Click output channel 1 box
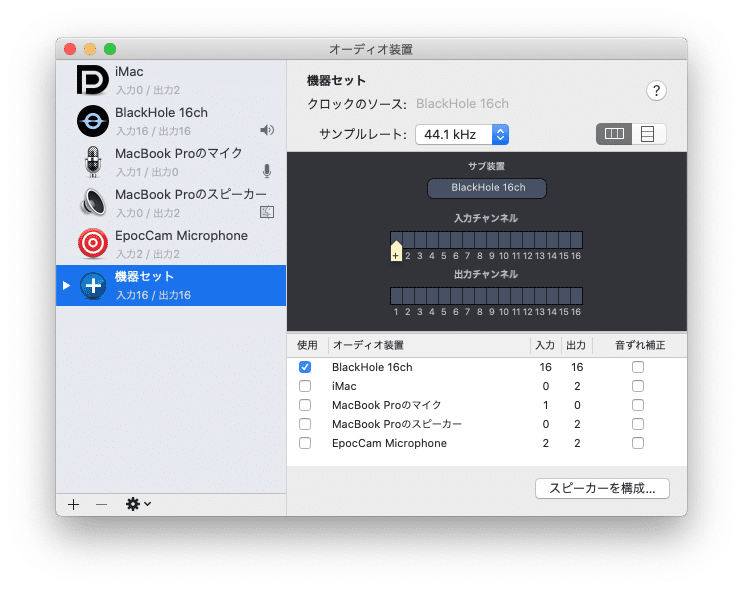 click(x=396, y=296)
